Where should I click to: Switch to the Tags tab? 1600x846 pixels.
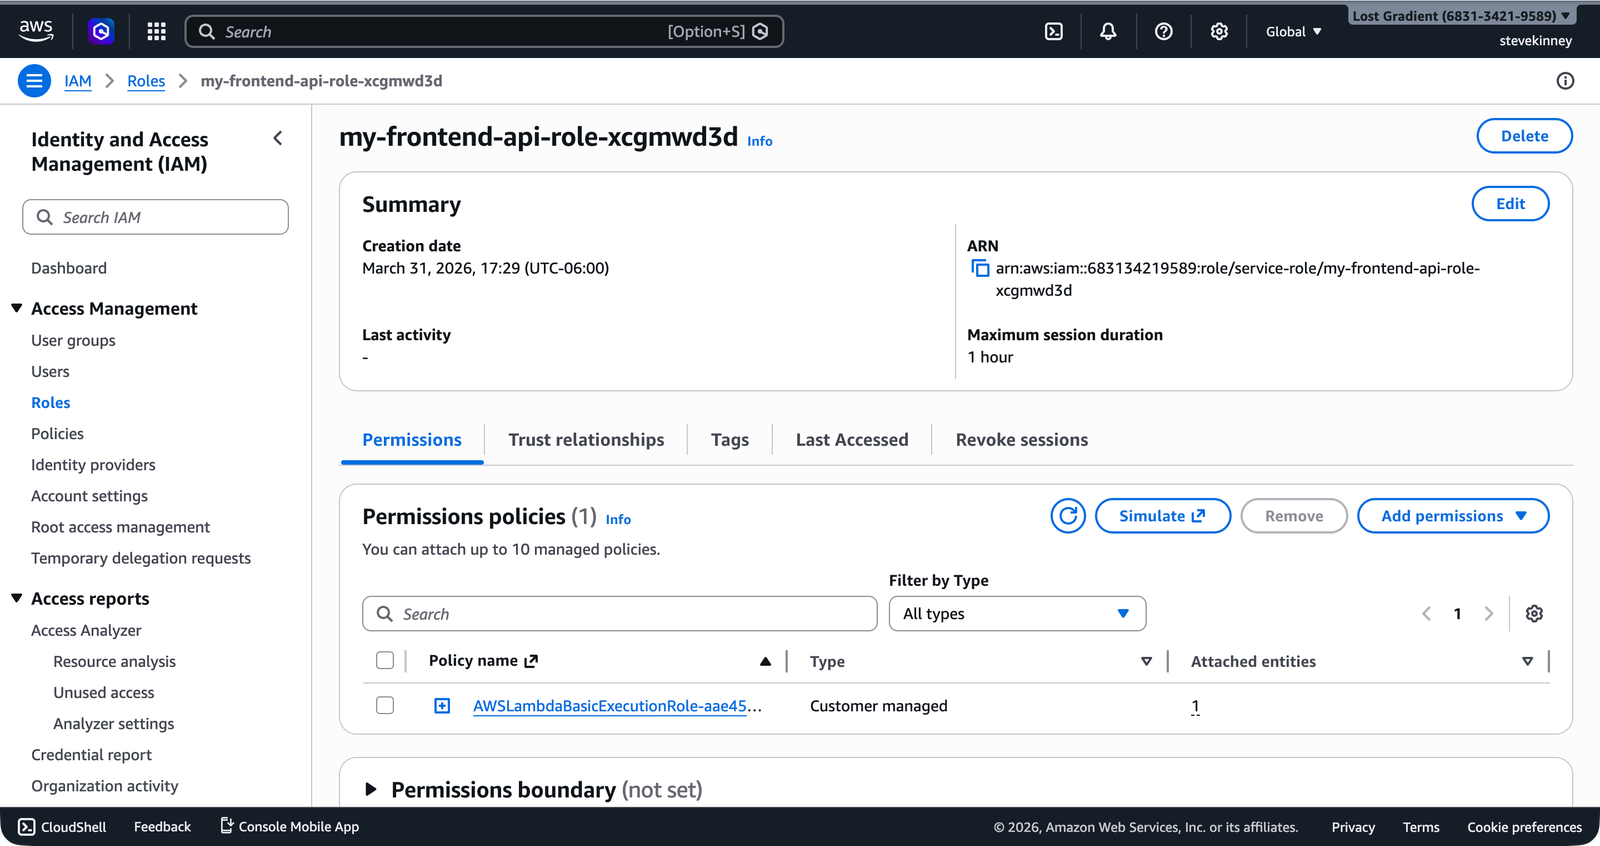point(730,440)
